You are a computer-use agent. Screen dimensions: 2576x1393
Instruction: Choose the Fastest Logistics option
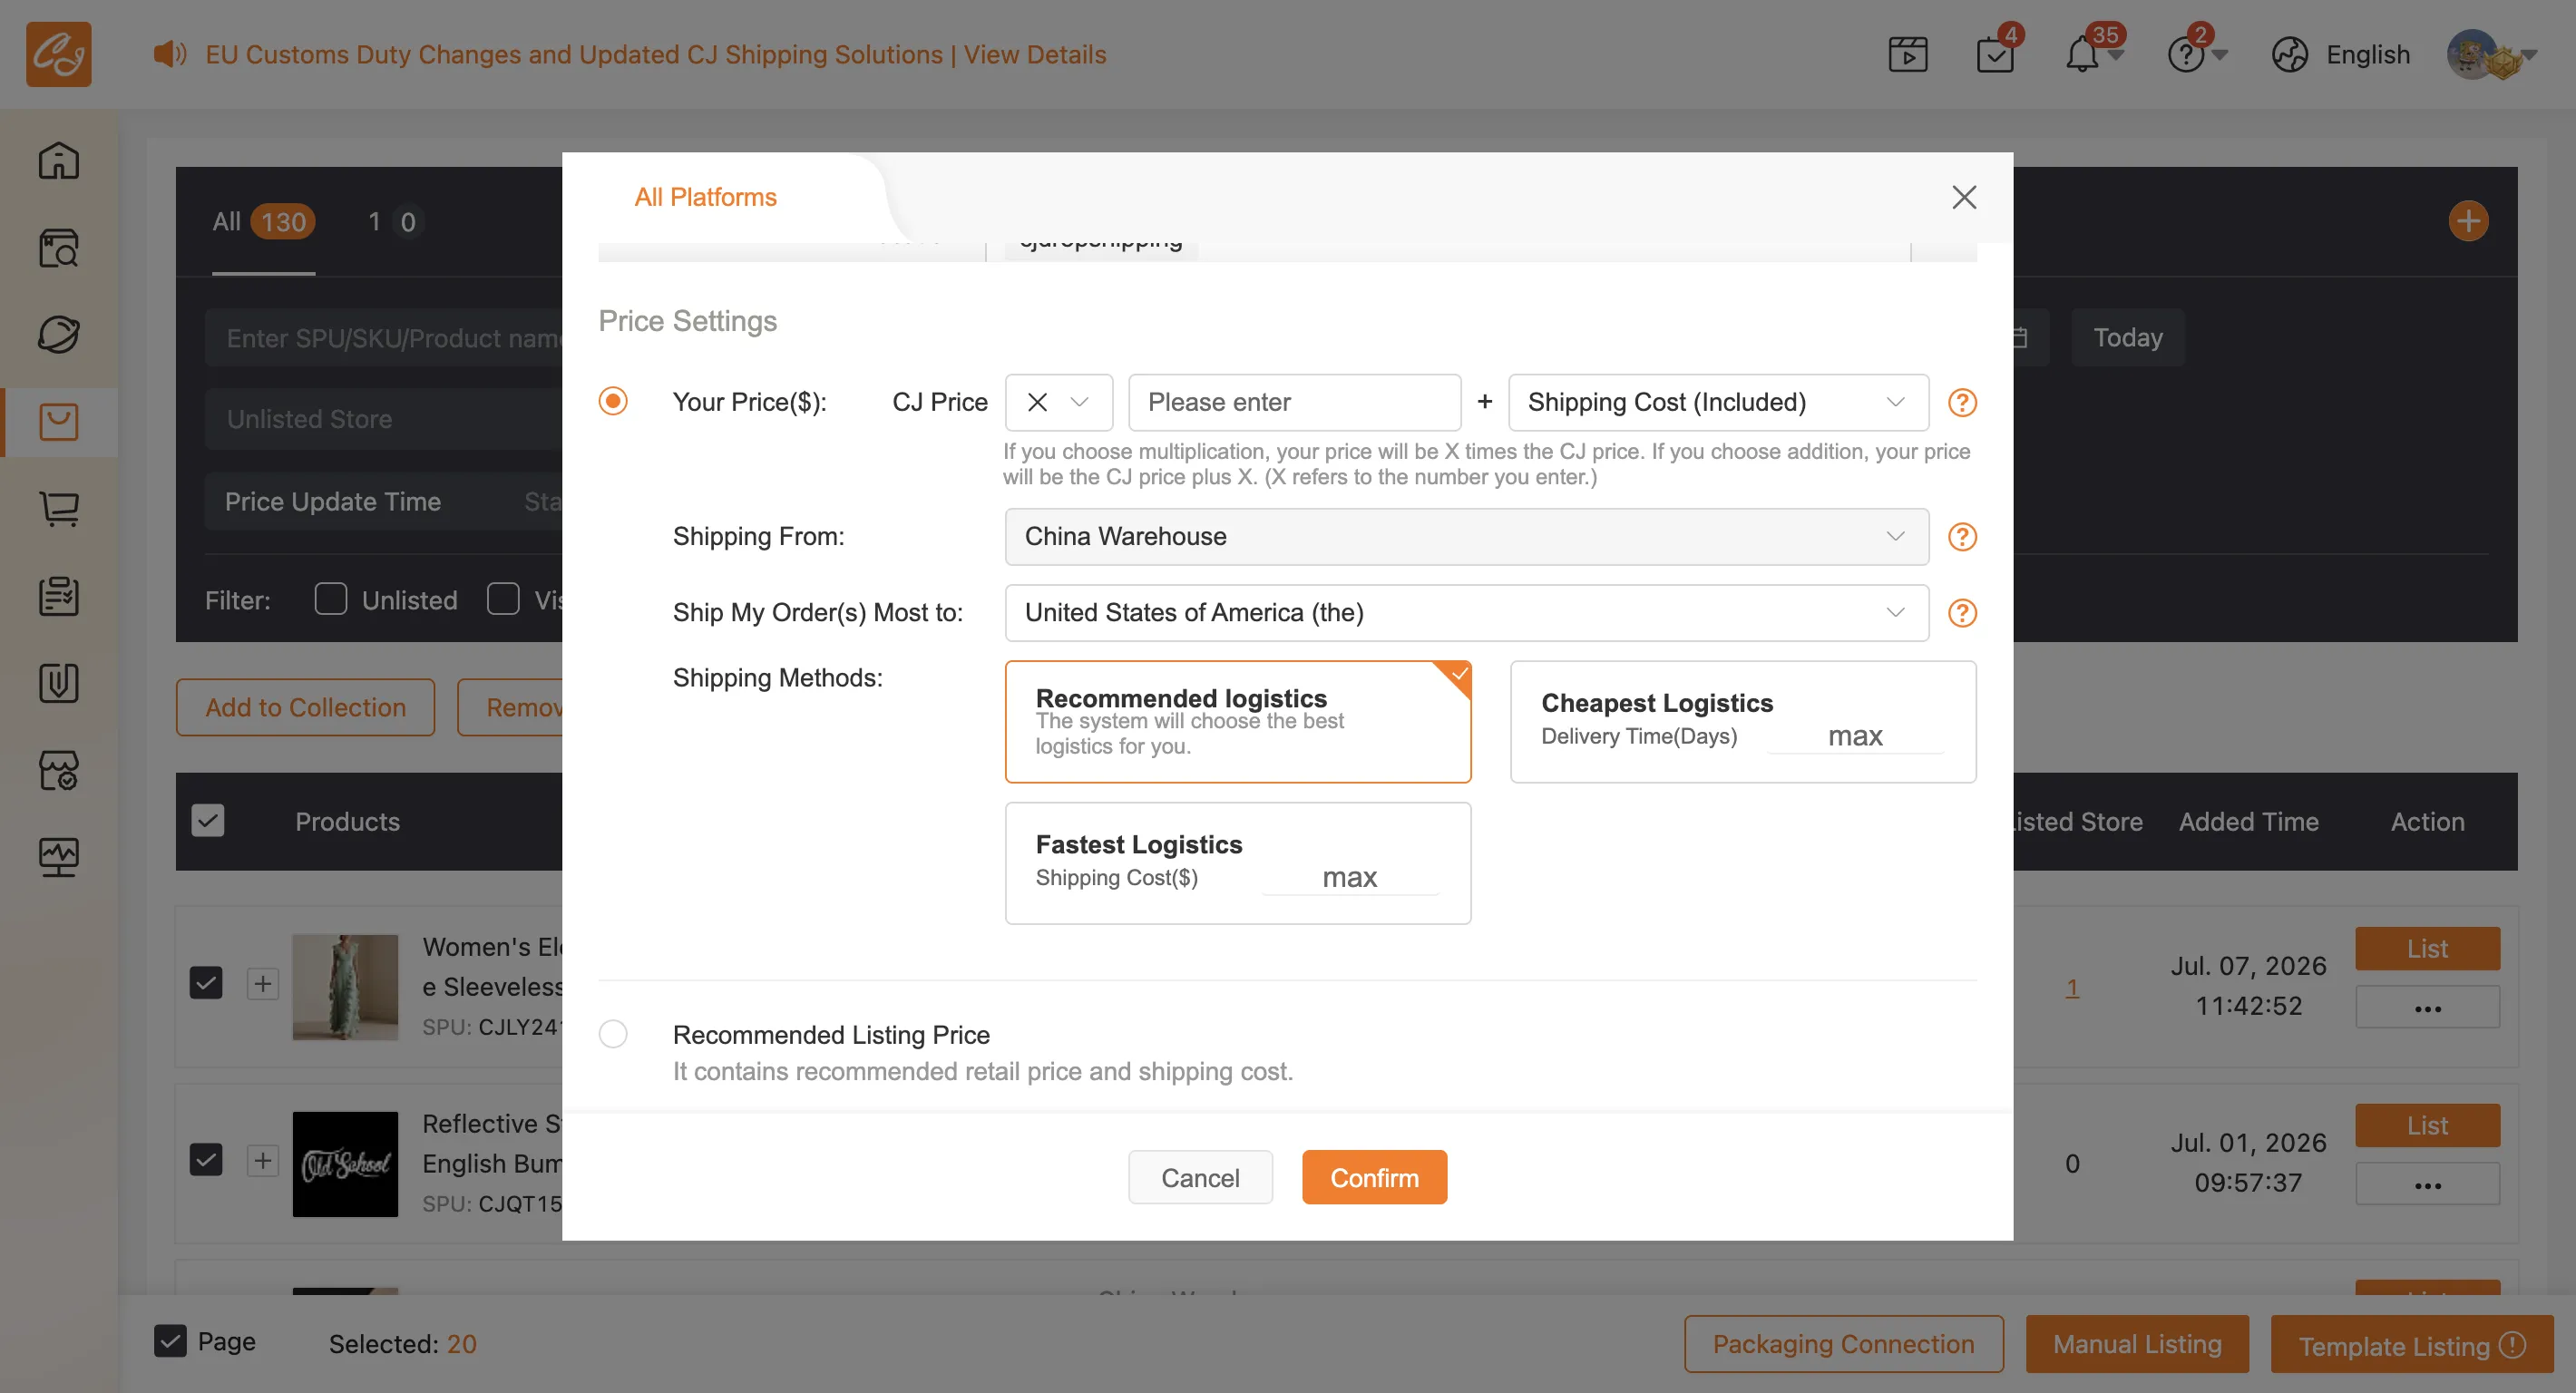[x=1237, y=863]
